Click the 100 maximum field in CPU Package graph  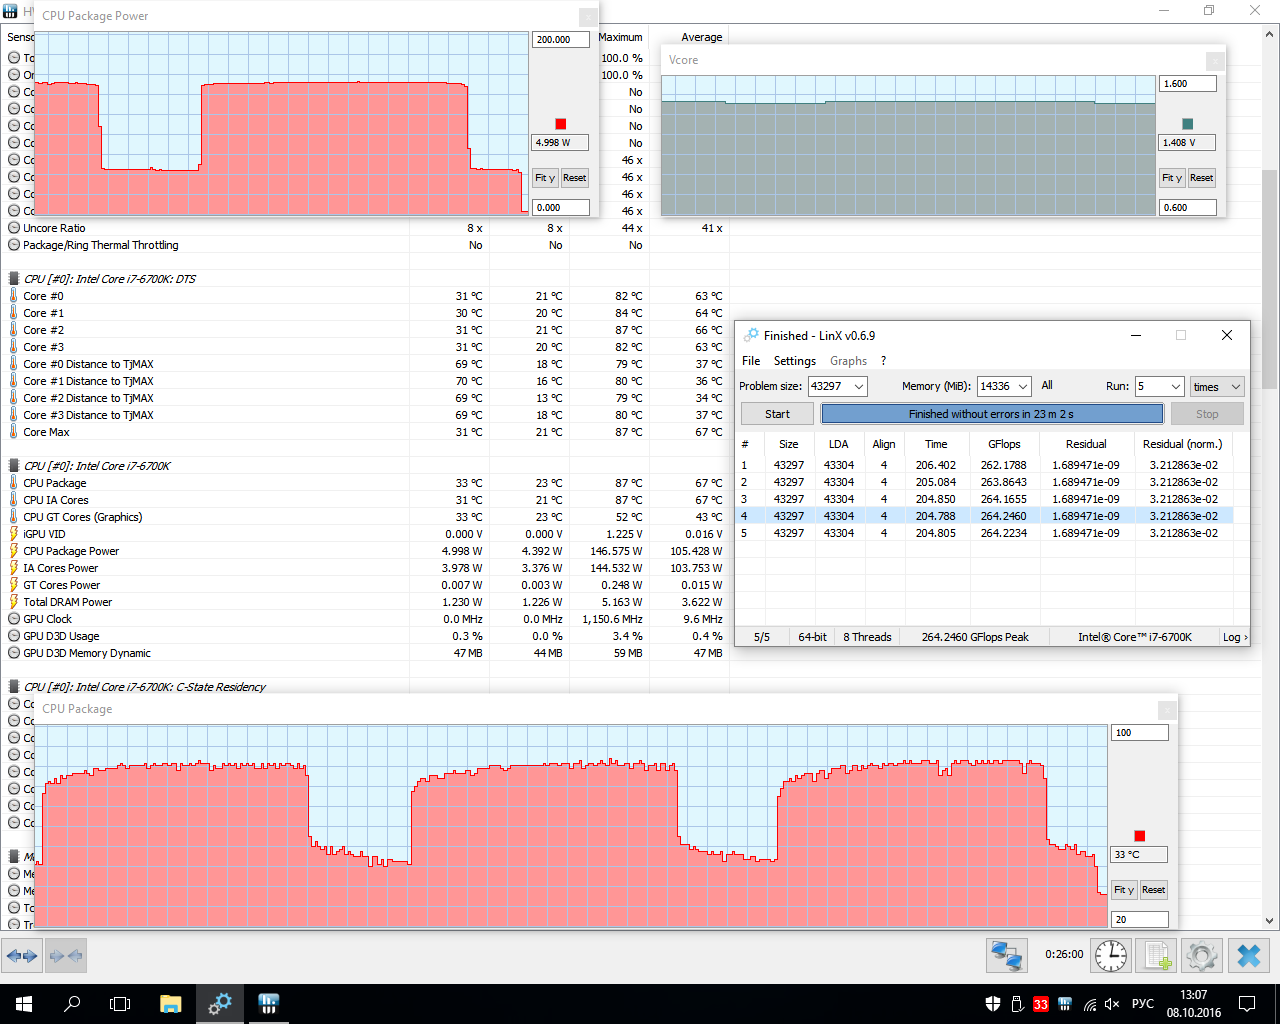pyautogui.click(x=1139, y=733)
